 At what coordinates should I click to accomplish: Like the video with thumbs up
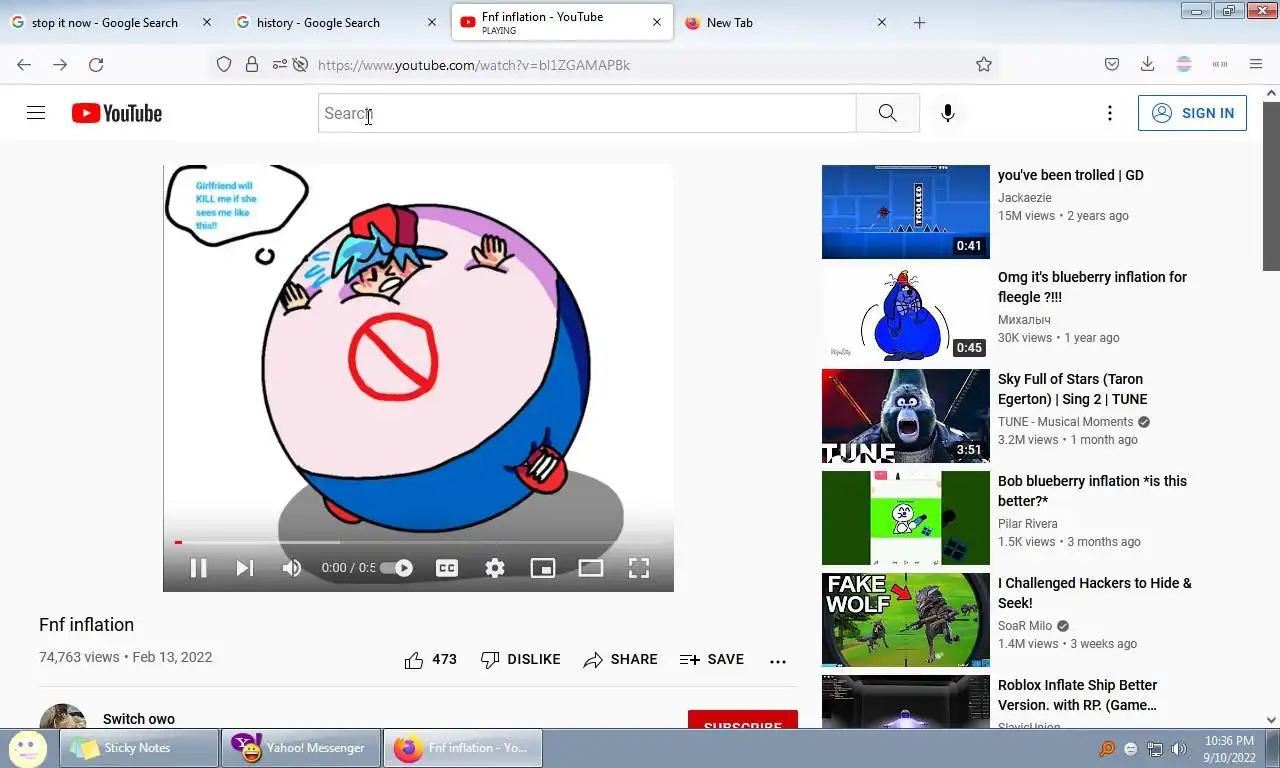coord(430,660)
